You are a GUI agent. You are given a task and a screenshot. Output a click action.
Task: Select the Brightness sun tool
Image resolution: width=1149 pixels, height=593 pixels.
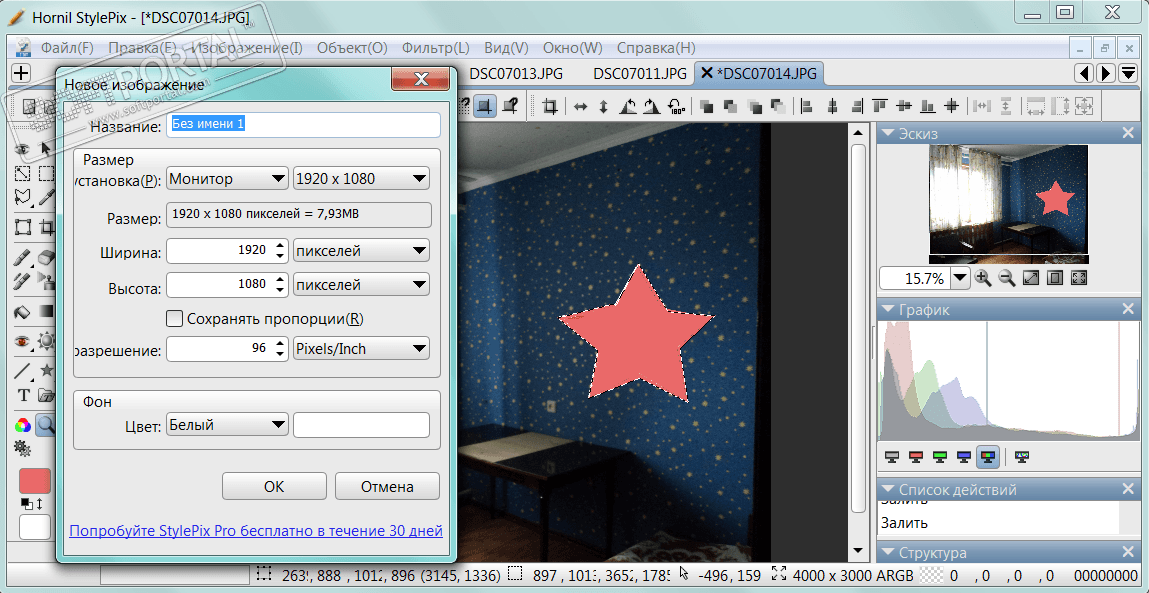(x=46, y=341)
